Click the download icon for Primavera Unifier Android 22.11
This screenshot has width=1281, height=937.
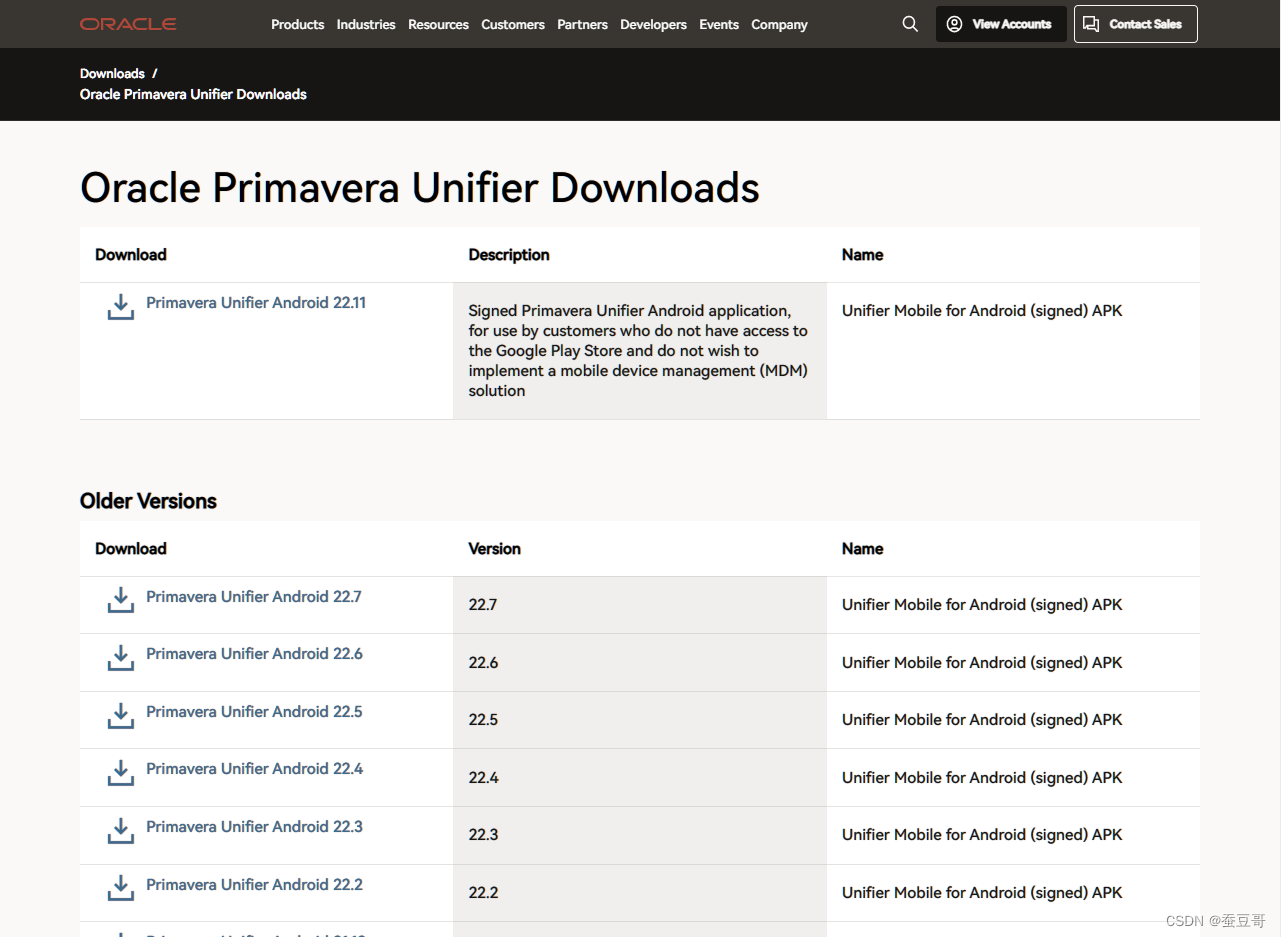(120, 307)
